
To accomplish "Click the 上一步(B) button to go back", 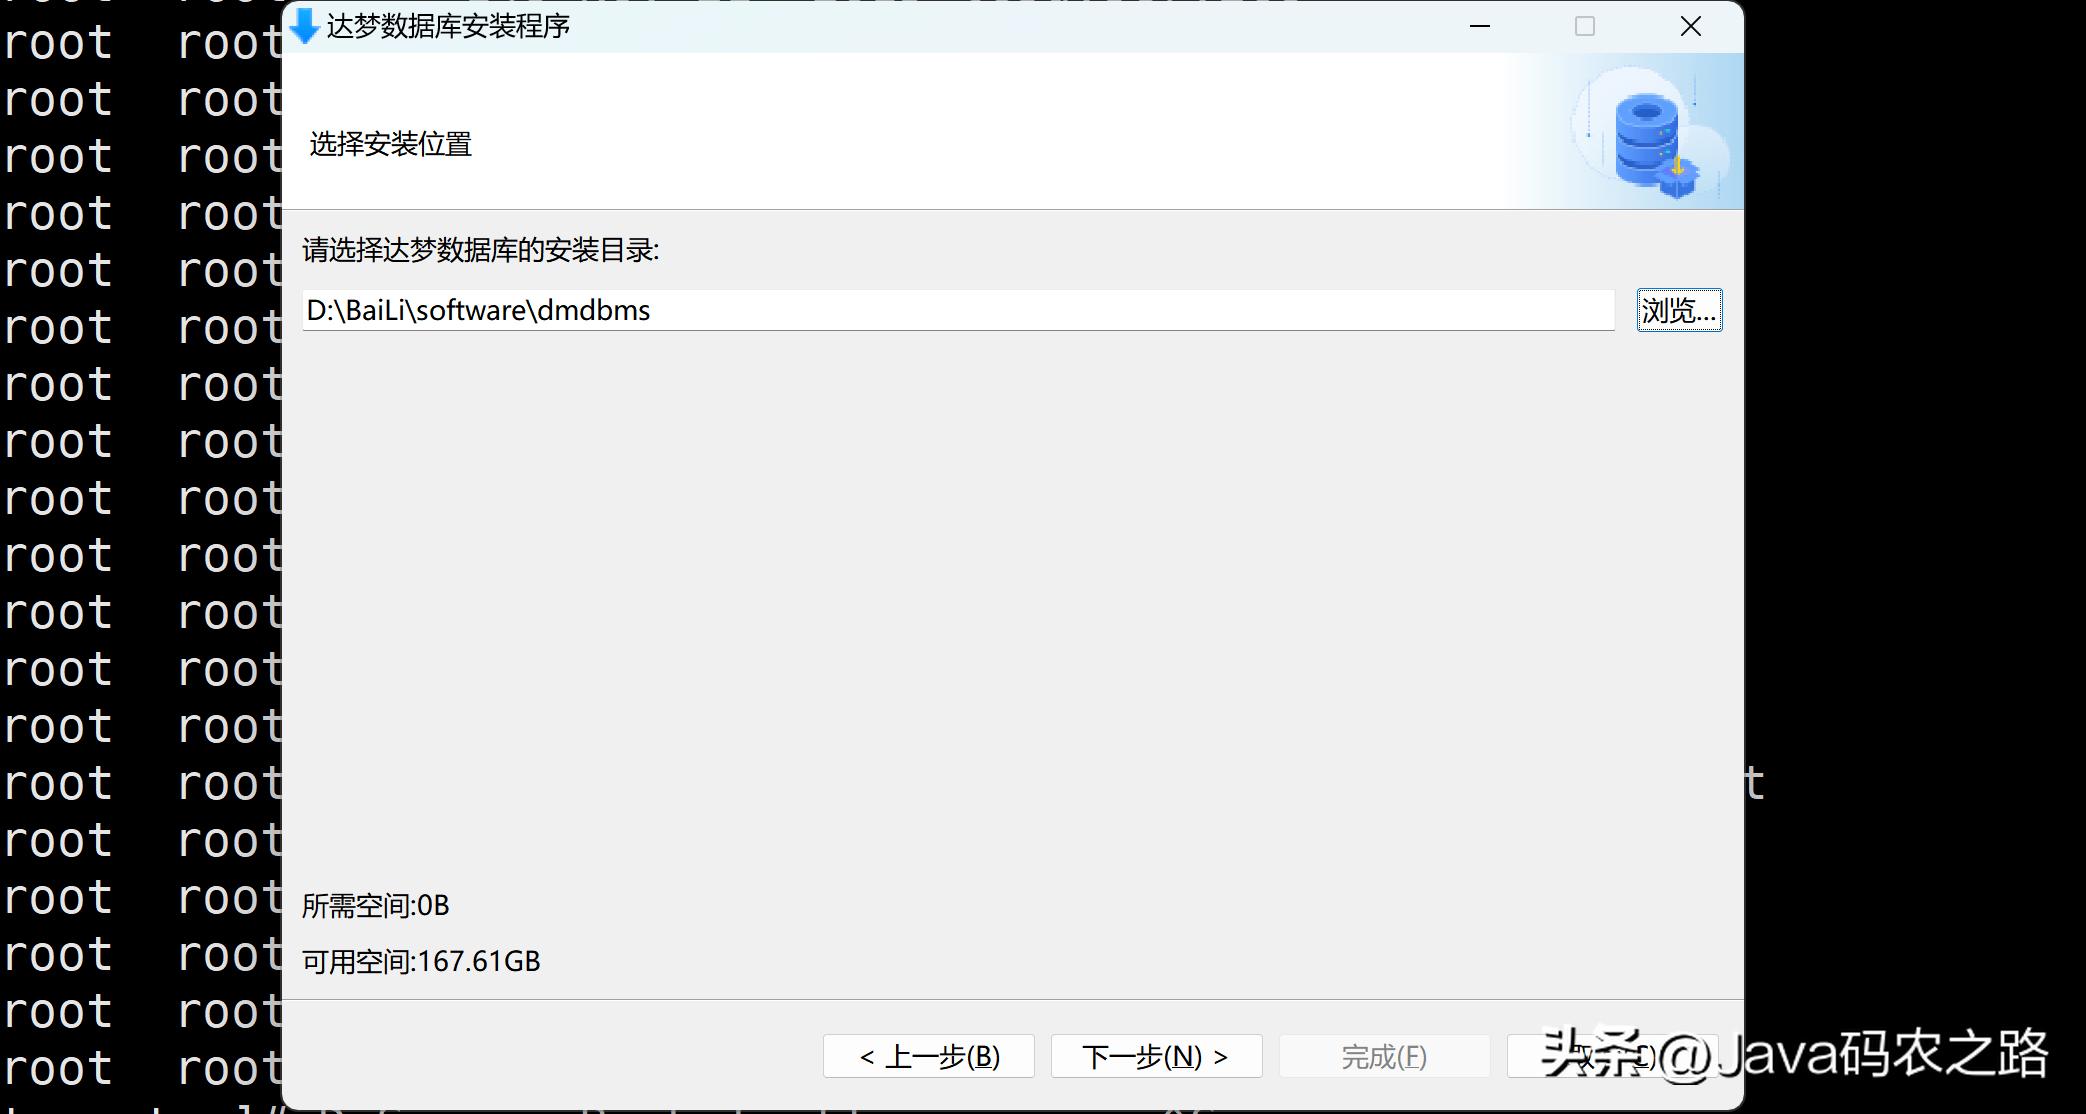I will (x=928, y=1056).
